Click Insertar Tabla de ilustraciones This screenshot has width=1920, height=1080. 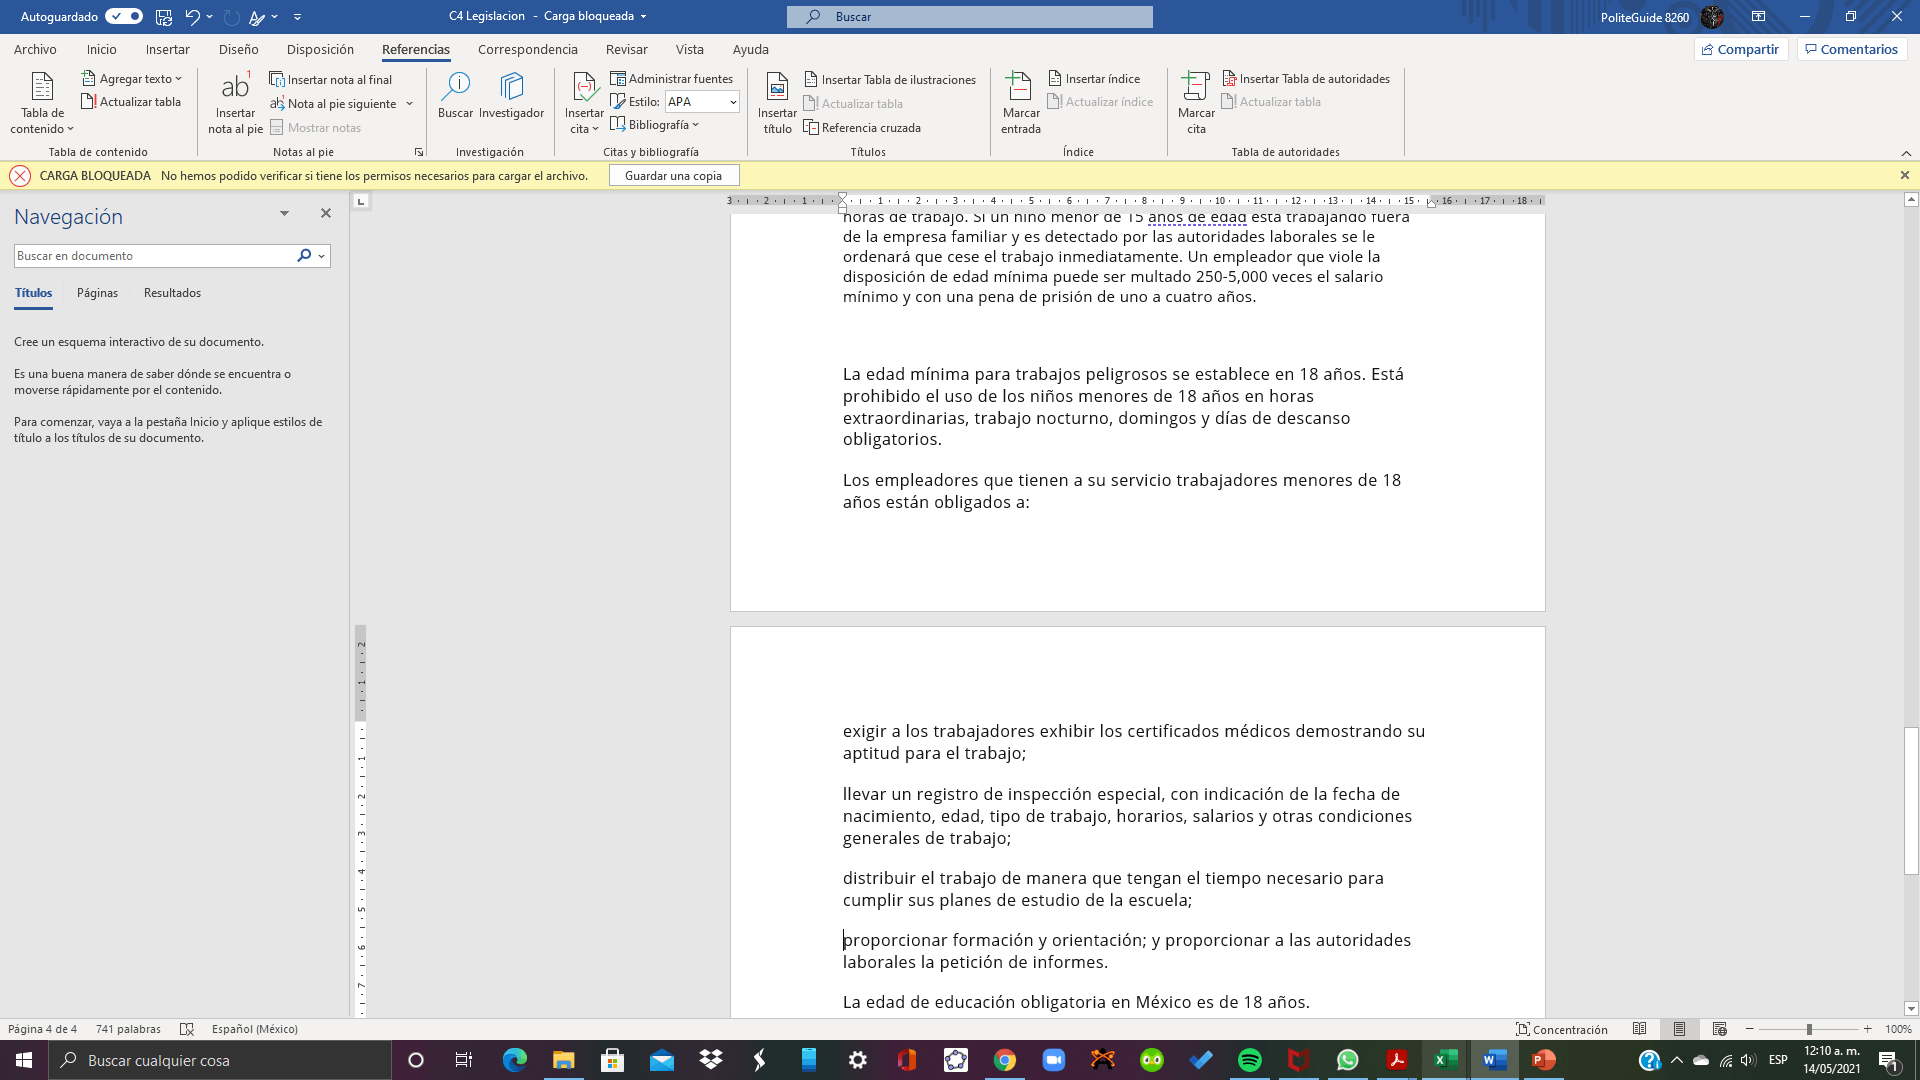coord(890,80)
